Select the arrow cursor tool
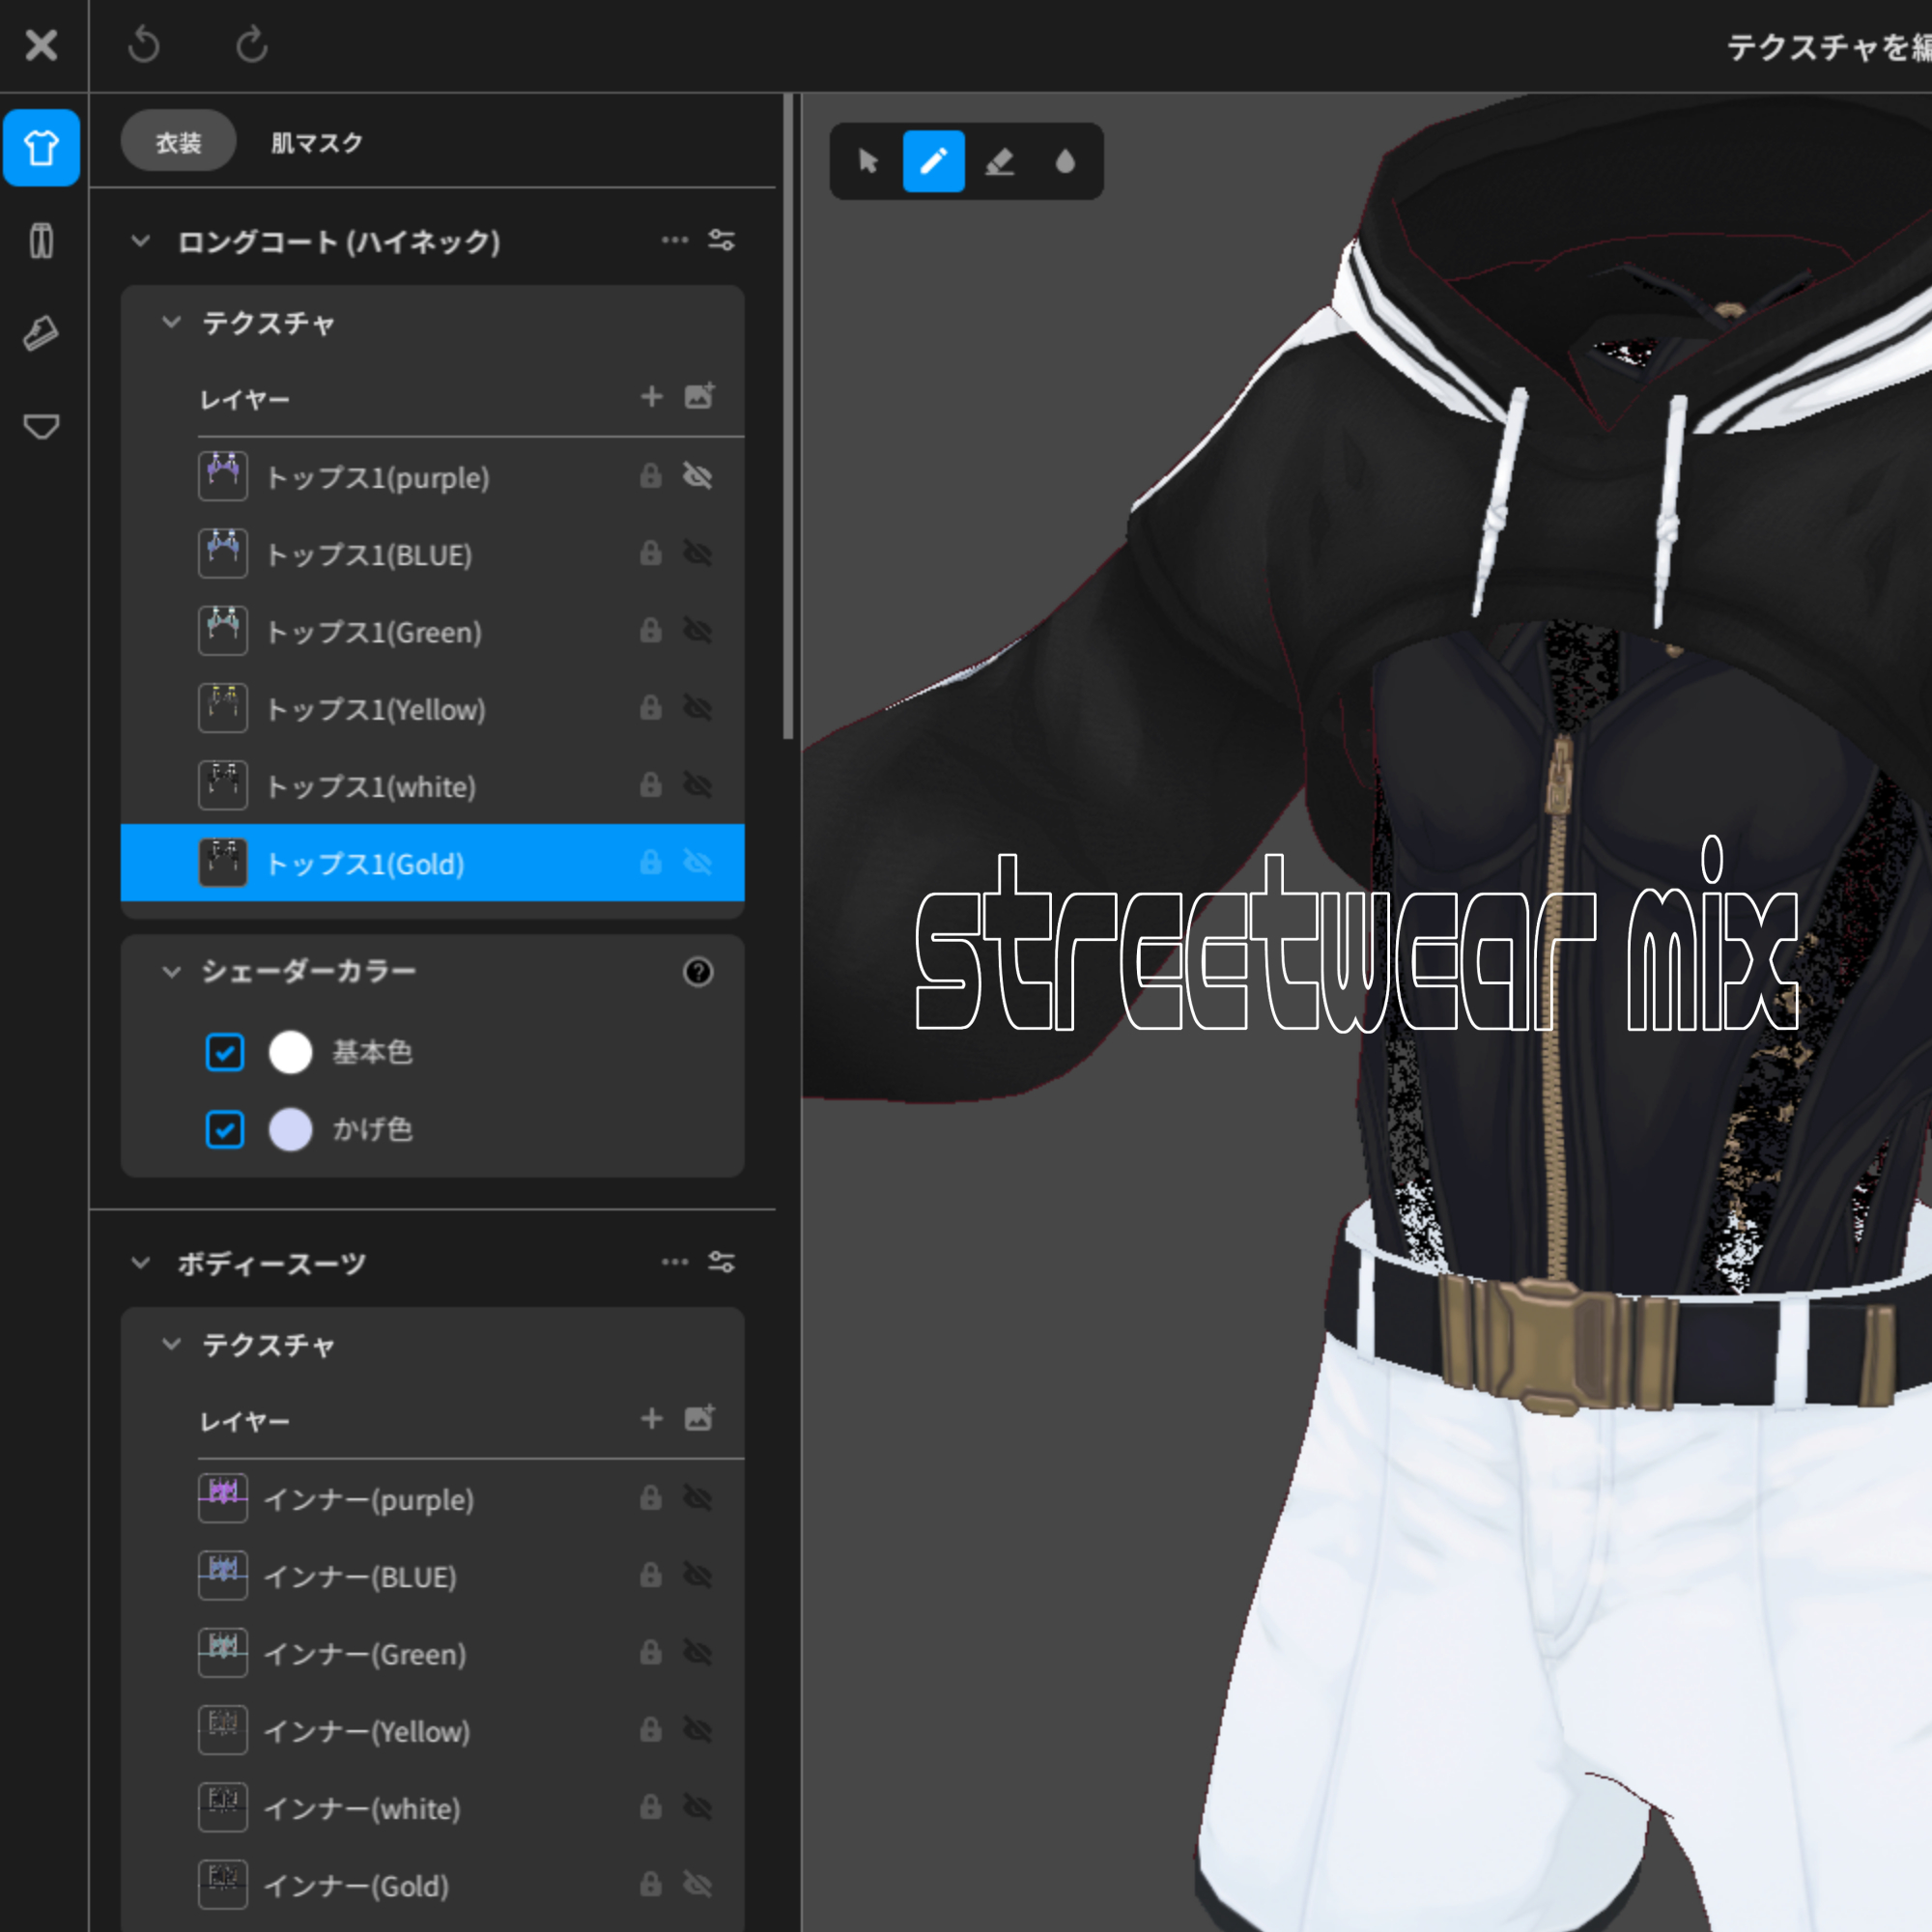Image resolution: width=1932 pixels, height=1932 pixels. point(868,161)
